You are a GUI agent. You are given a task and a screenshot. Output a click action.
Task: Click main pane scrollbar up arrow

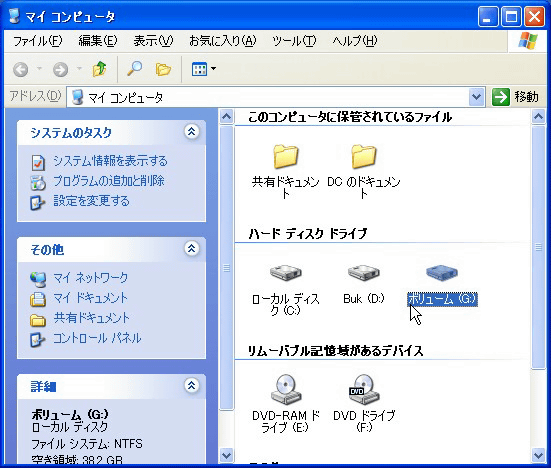click(x=538, y=116)
